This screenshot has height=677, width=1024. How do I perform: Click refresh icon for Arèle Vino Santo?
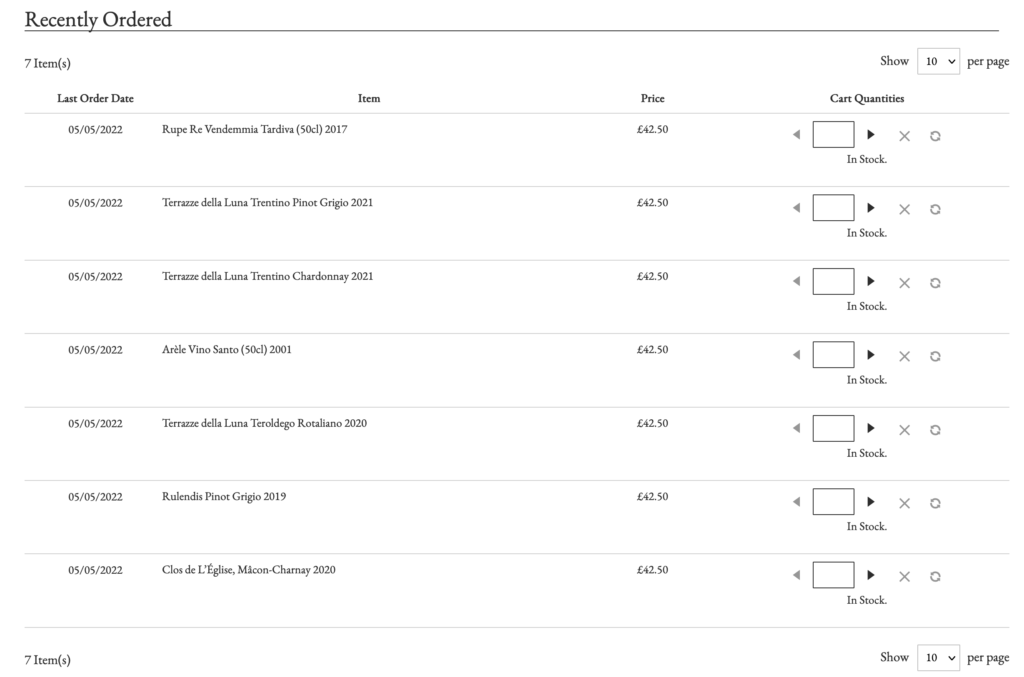935,356
